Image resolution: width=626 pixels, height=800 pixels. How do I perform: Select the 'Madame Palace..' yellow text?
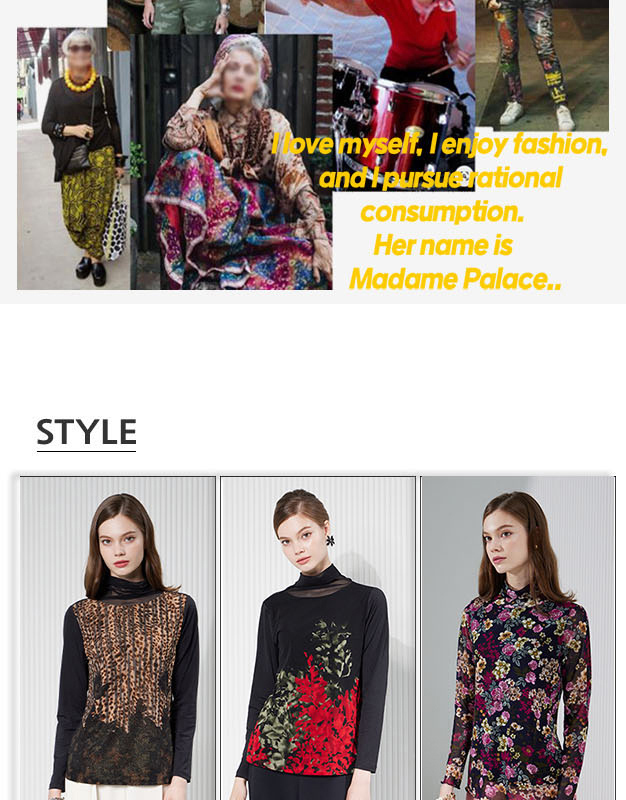pos(455,280)
